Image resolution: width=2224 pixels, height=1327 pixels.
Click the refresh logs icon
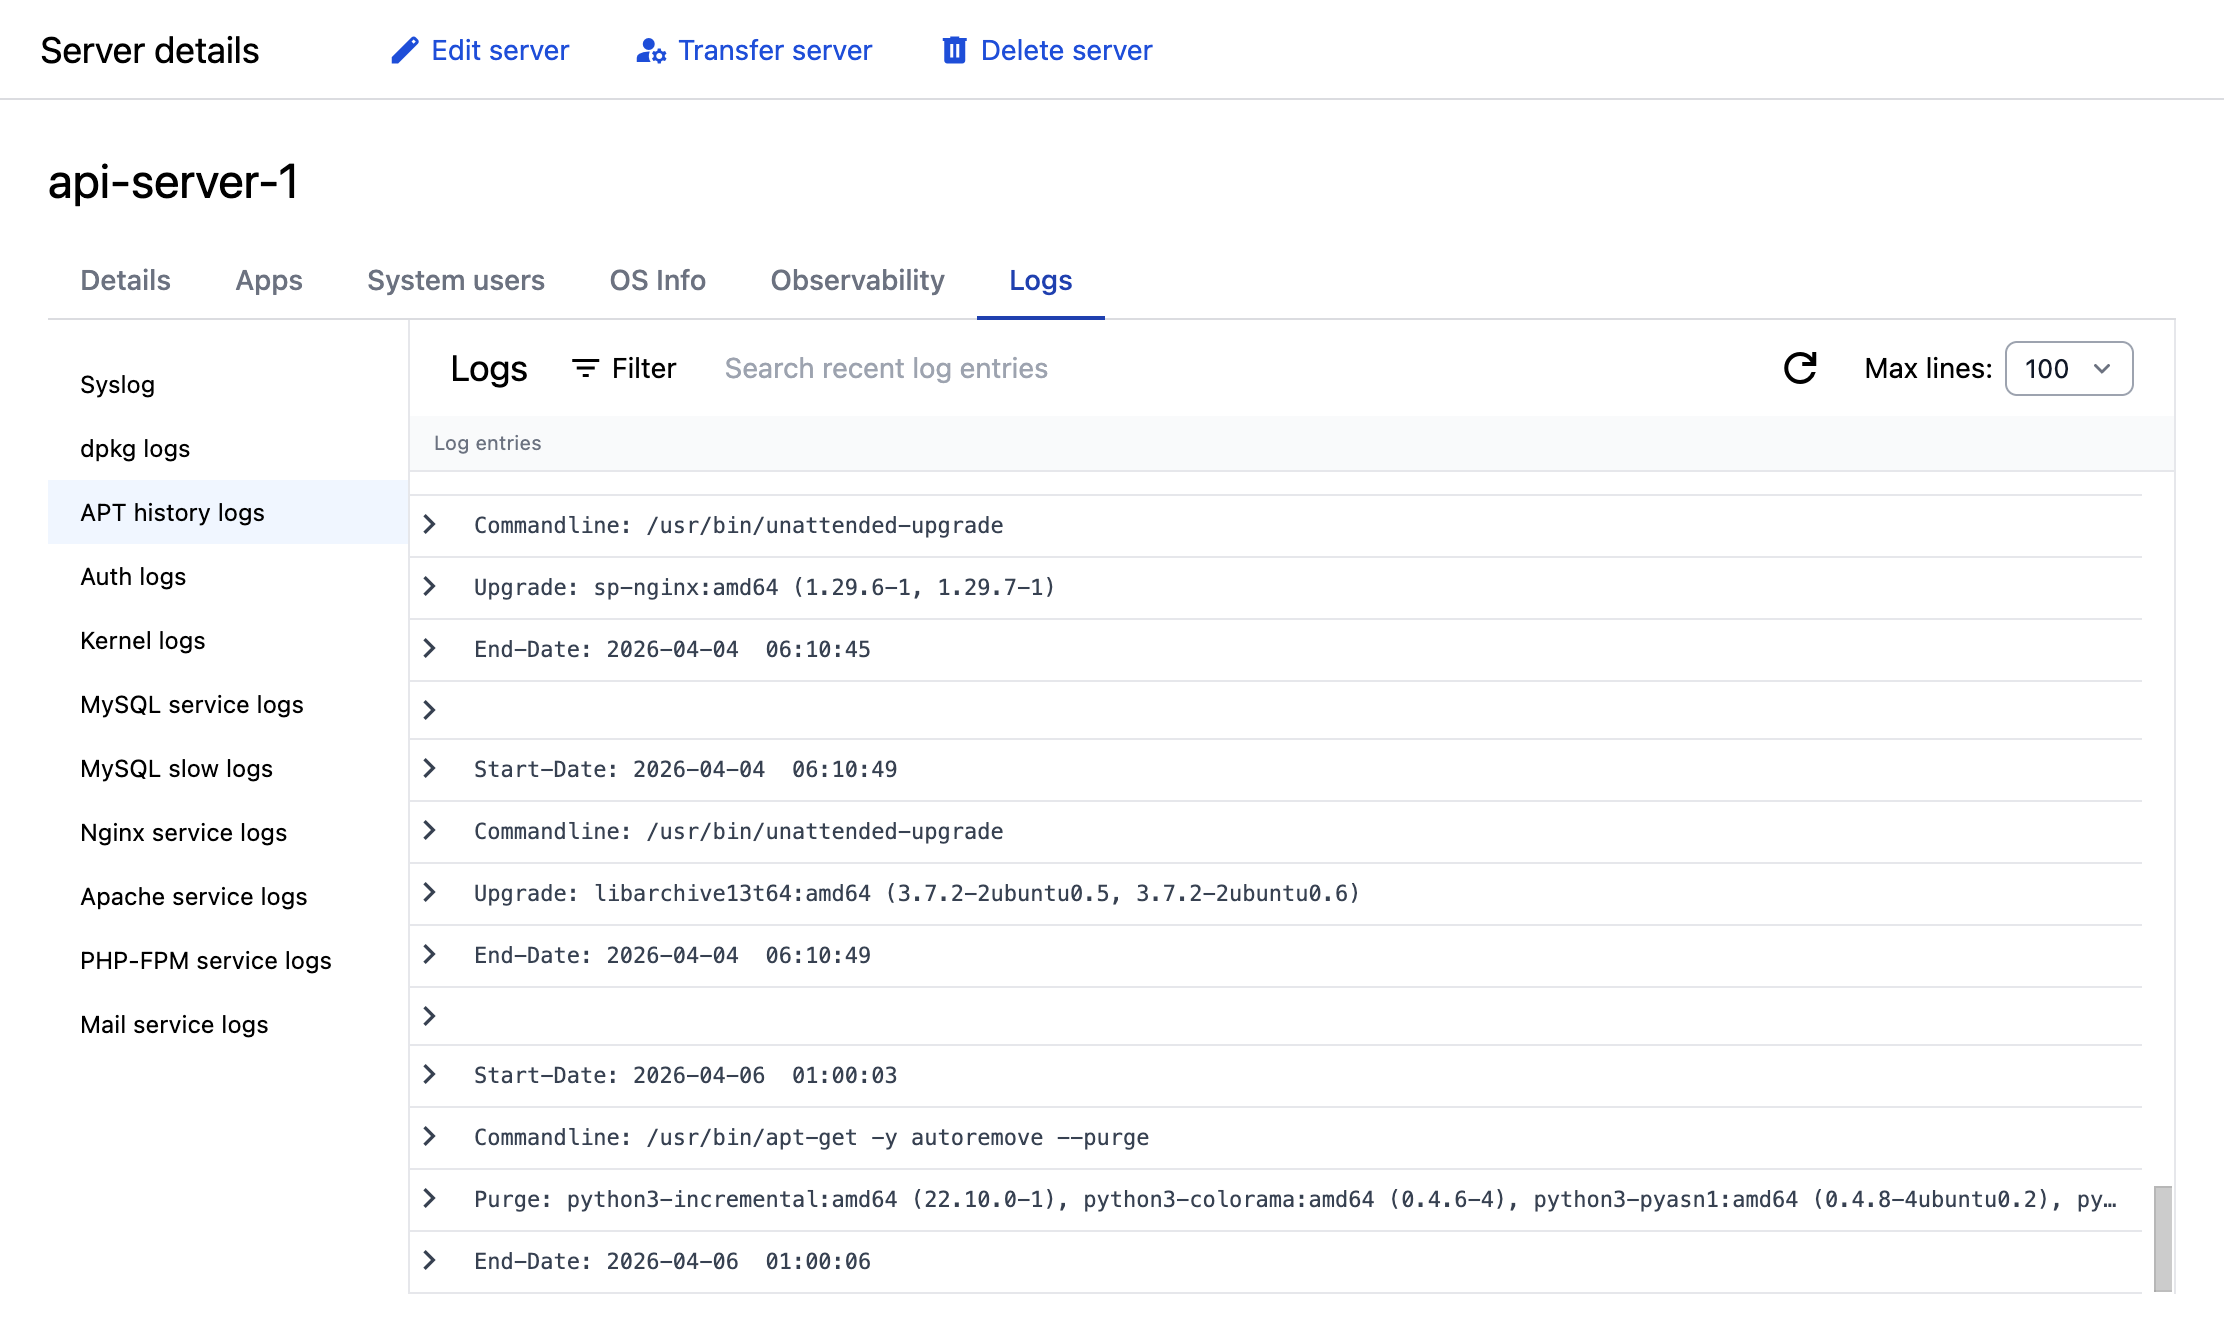[1800, 368]
